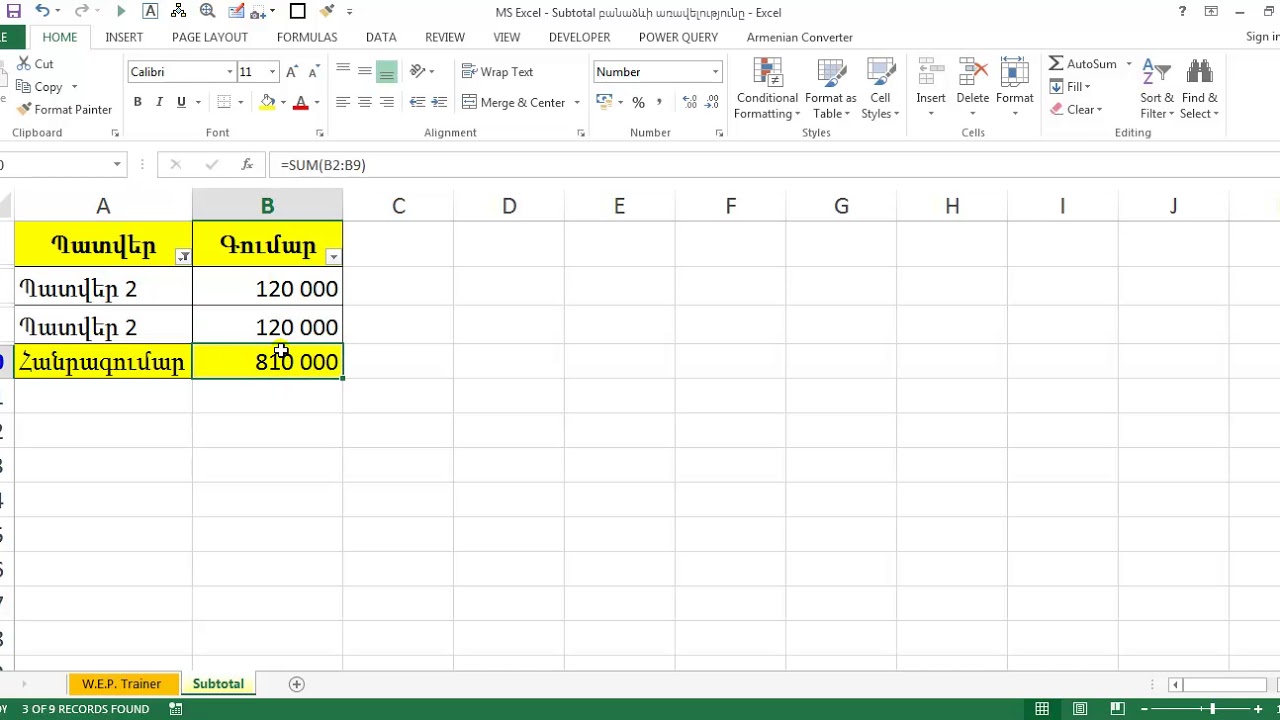This screenshot has height=720, width=1280.
Task: Click the Cut scissors button
Action: coord(36,64)
